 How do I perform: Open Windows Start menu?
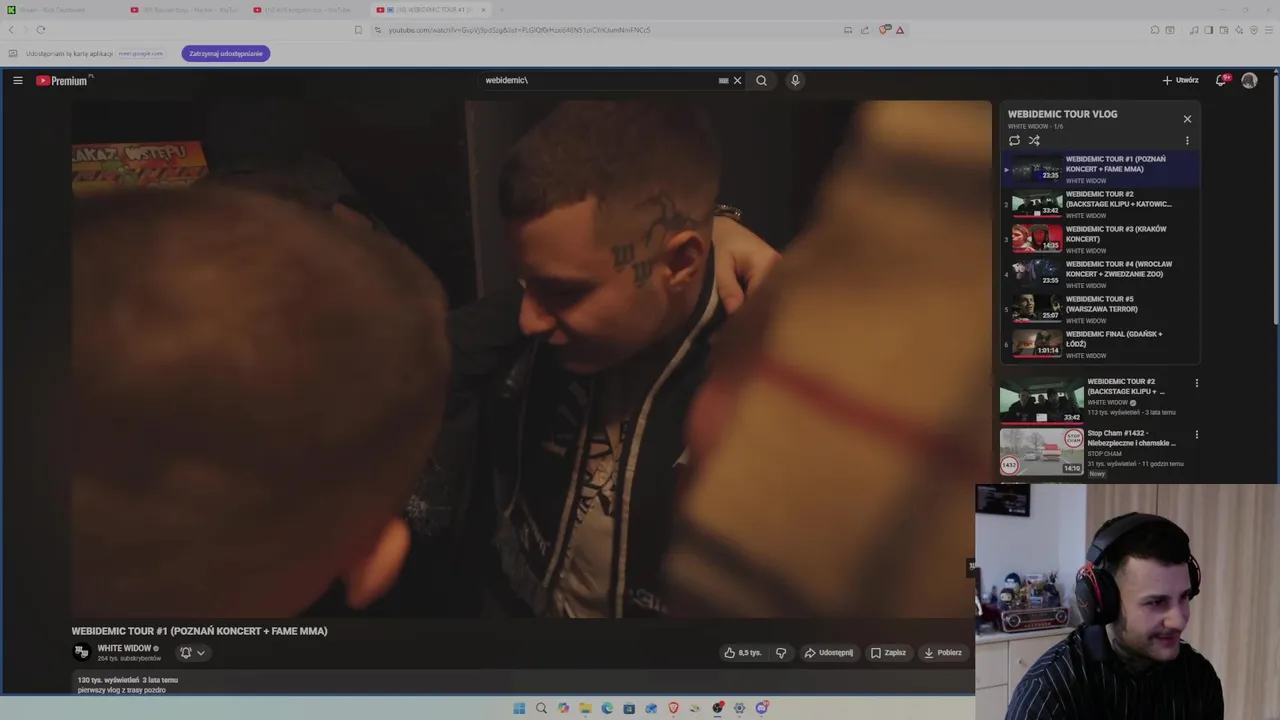[x=519, y=708]
